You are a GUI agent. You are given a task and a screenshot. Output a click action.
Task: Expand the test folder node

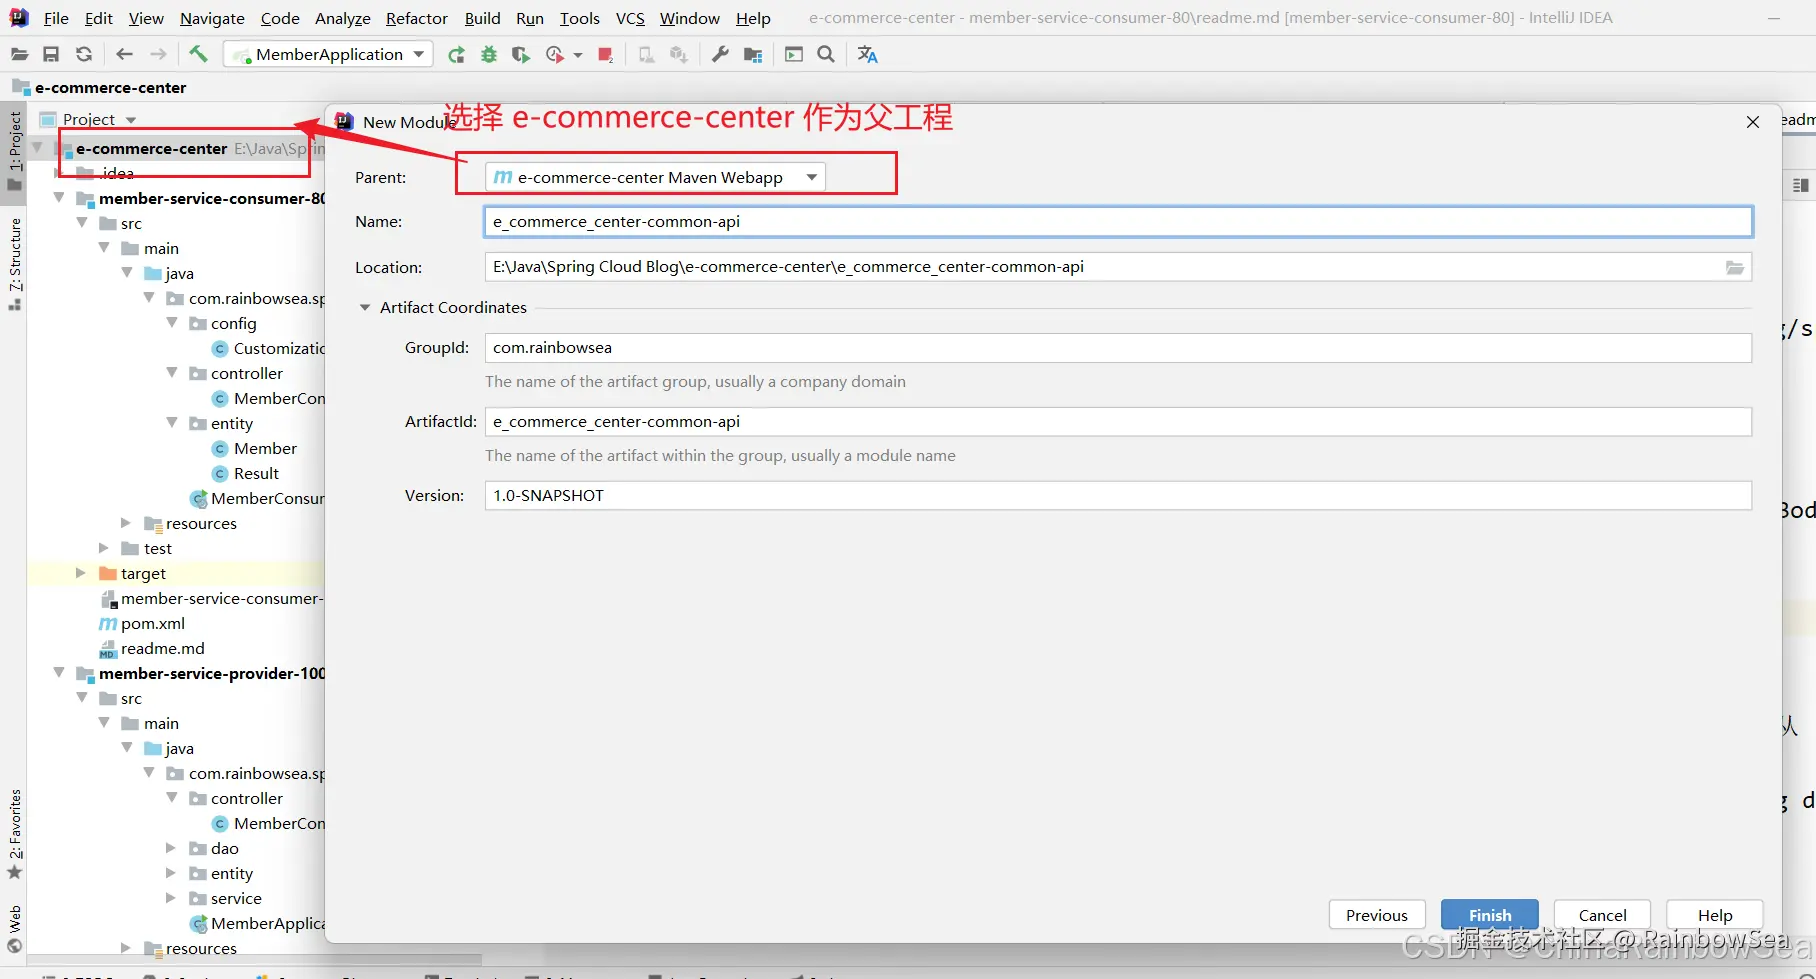click(104, 548)
